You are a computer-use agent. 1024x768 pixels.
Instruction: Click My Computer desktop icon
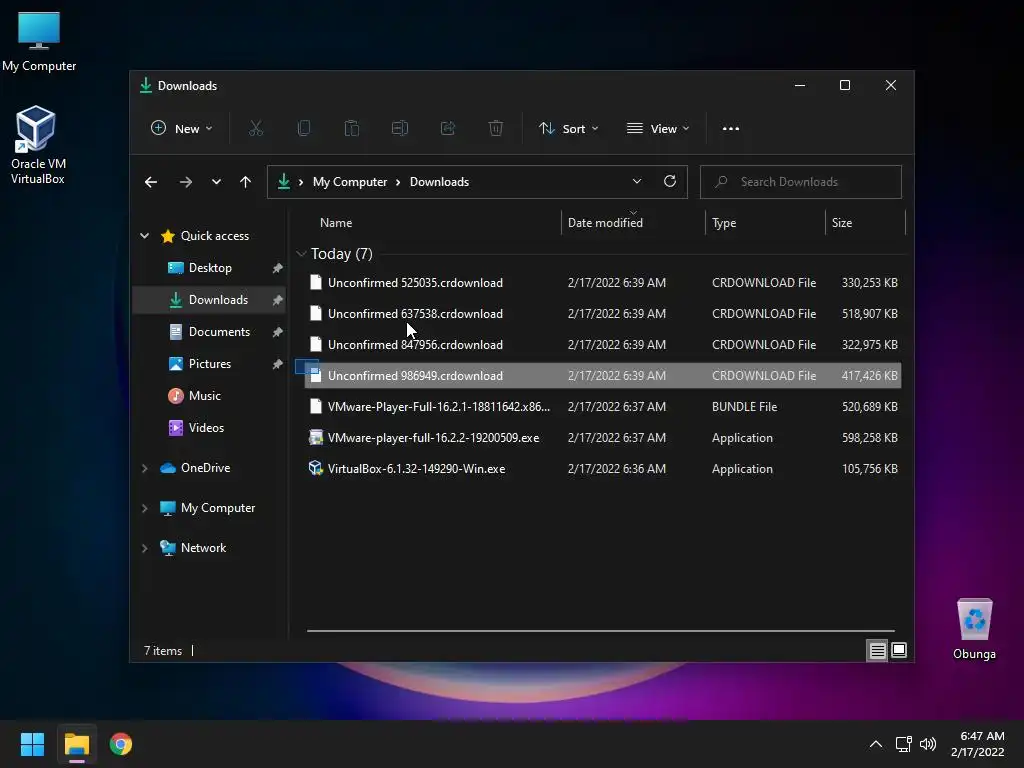39,40
